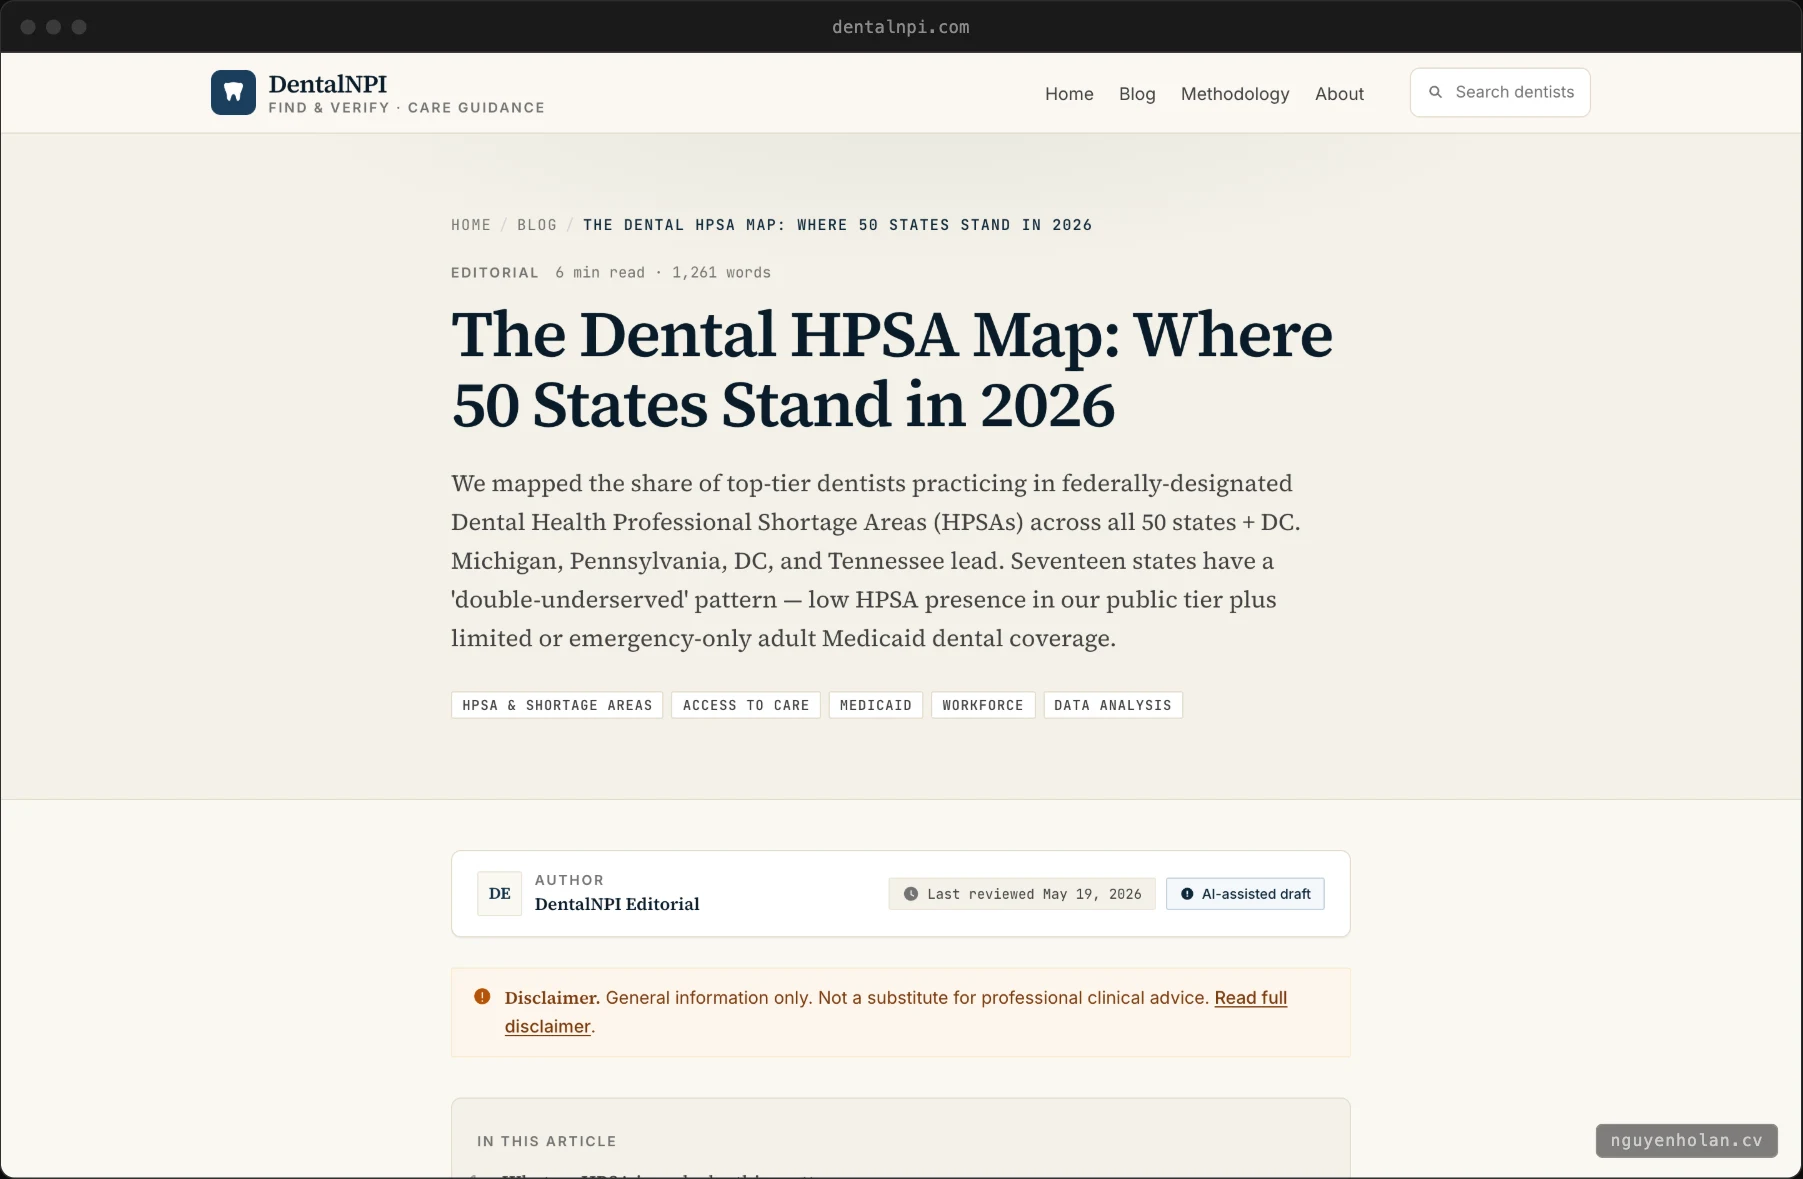The height and width of the screenshot is (1179, 1803).
Task: Go to the Methodology page
Action: pos(1235,94)
